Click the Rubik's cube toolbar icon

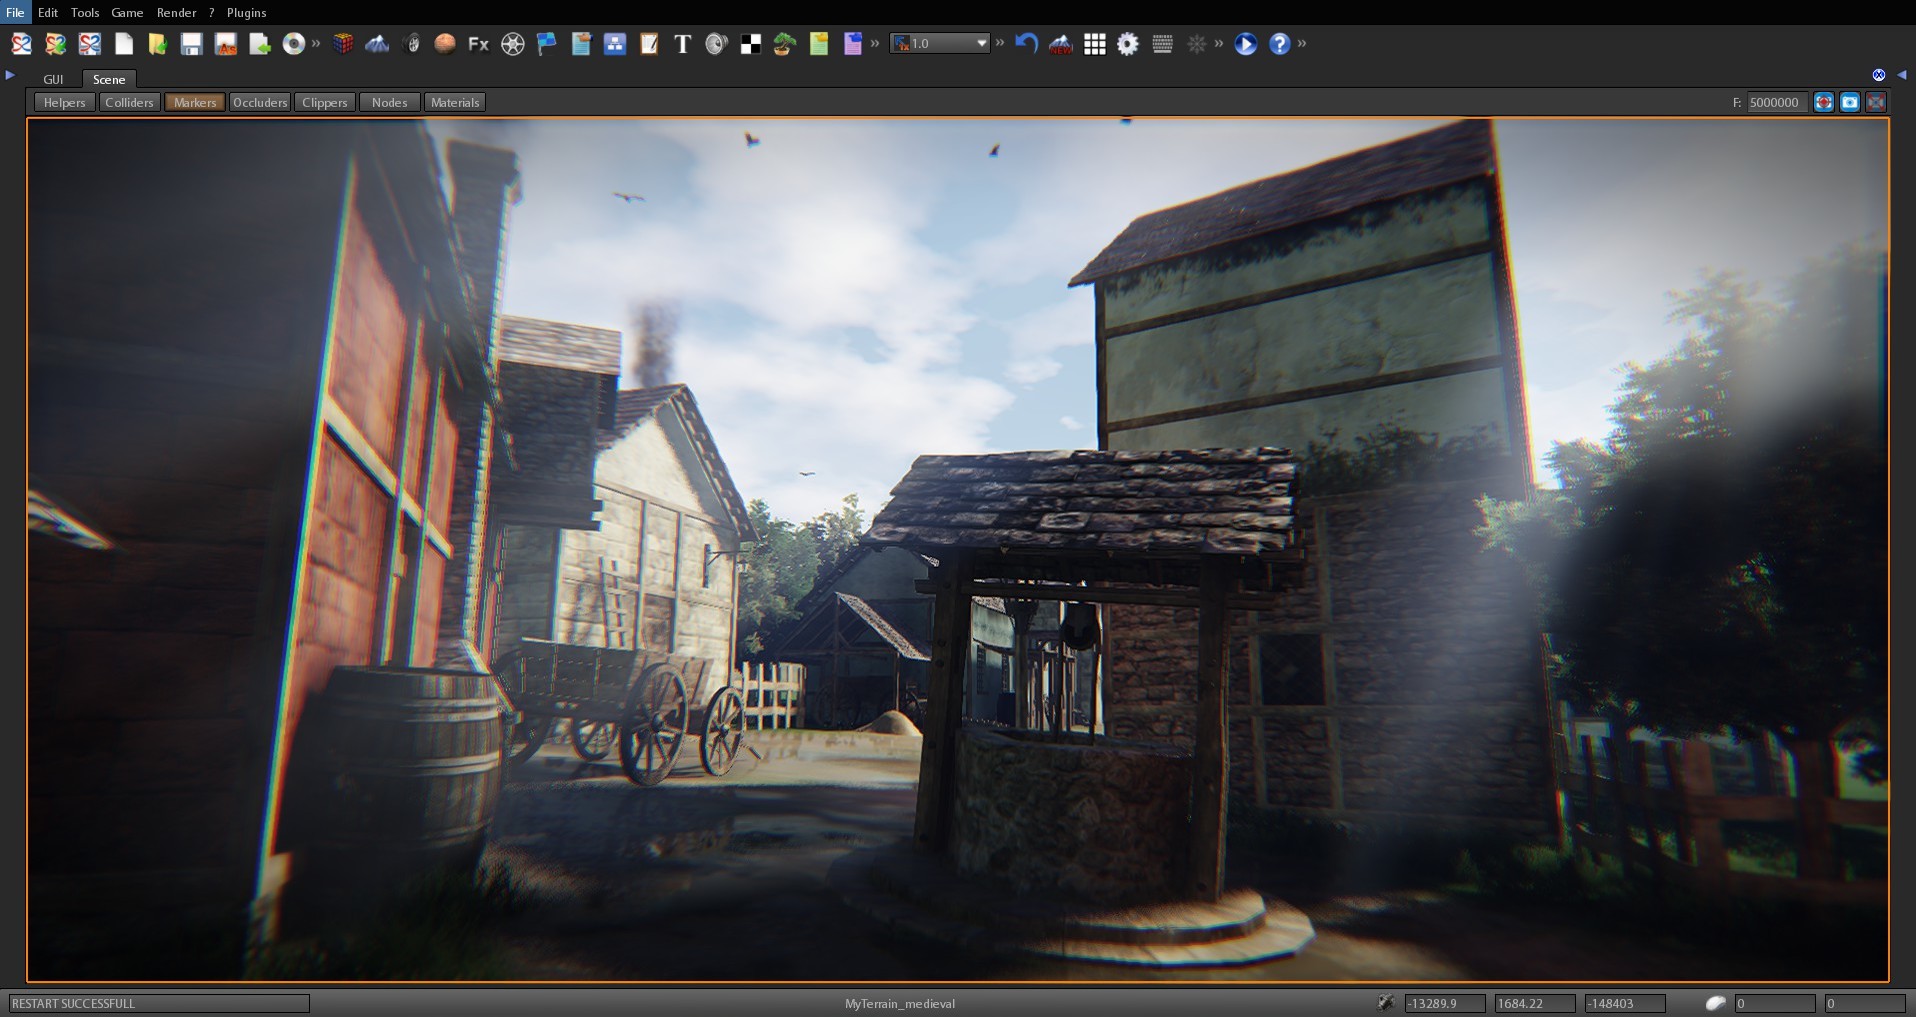tap(343, 44)
